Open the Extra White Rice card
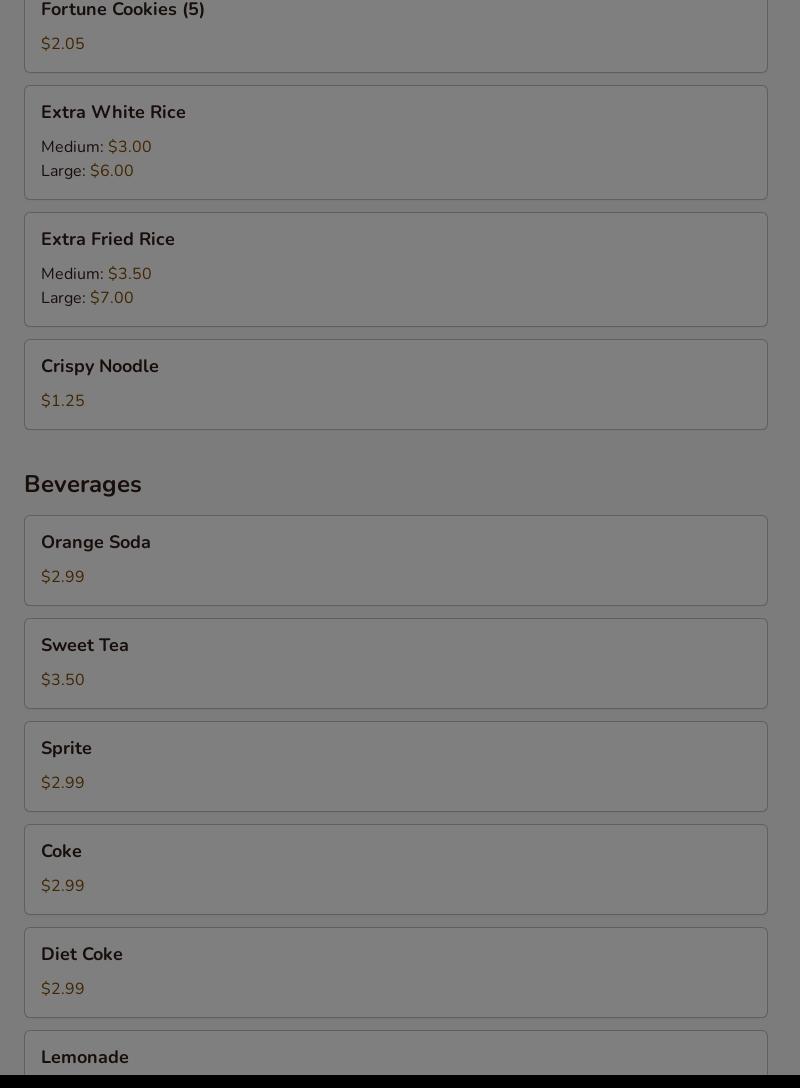This screenshot has width=800, height=1088. tap(395, 142)
